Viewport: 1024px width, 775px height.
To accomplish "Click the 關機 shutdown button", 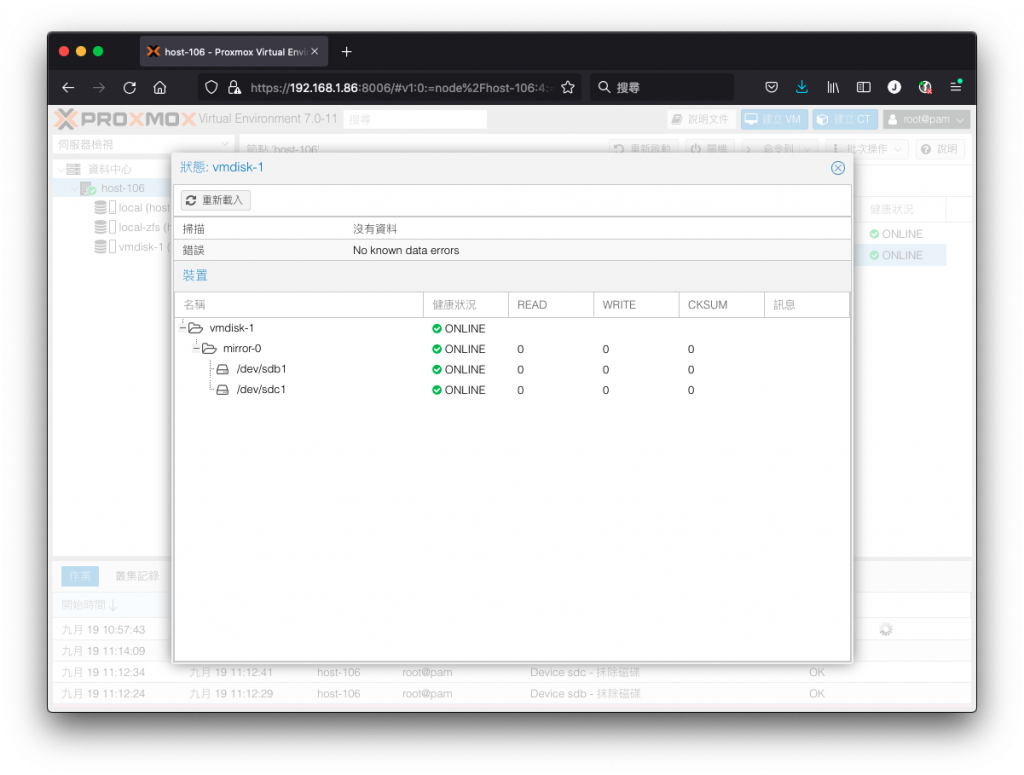I will point(709,149).
